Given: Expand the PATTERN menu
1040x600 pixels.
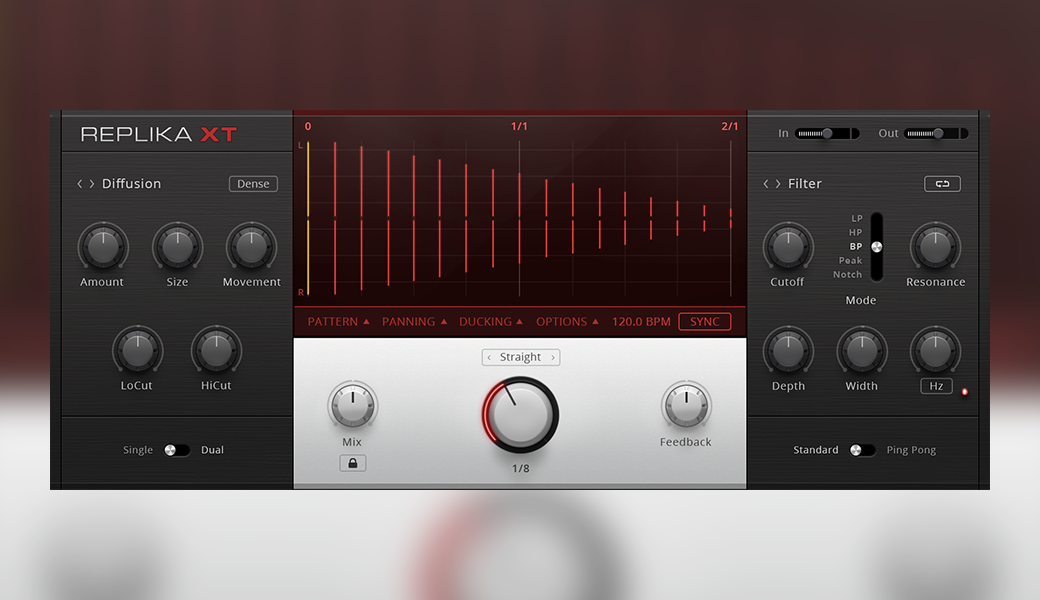Looking at the screenshot, I should [x=338, y=322].
